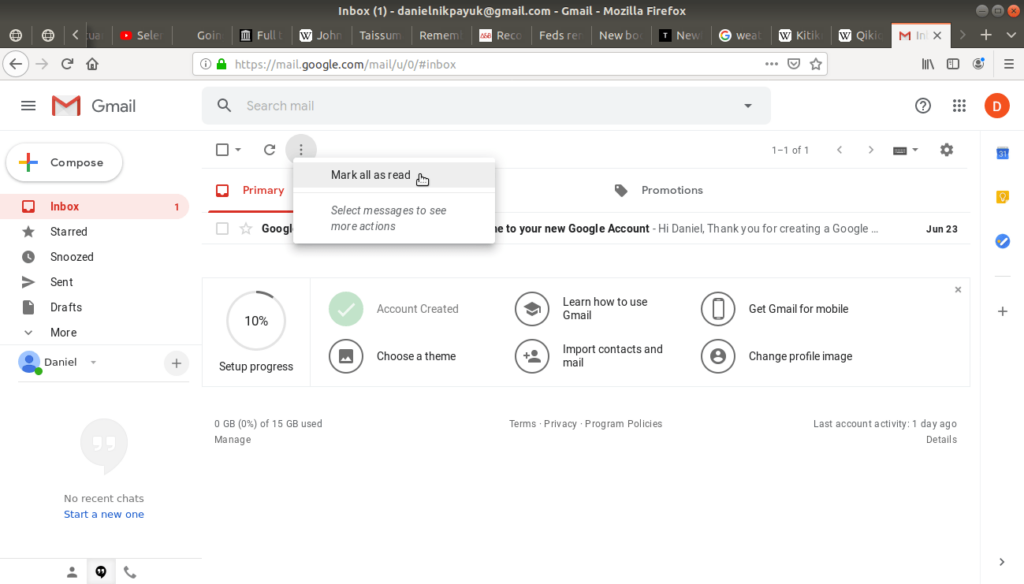Open Gmail support help icon
The width and height of the screenshot is (1024, 584).
coord(923,106)
